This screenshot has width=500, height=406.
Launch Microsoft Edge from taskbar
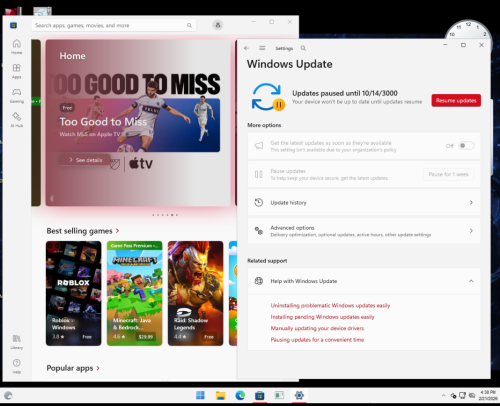pos(240,395)
